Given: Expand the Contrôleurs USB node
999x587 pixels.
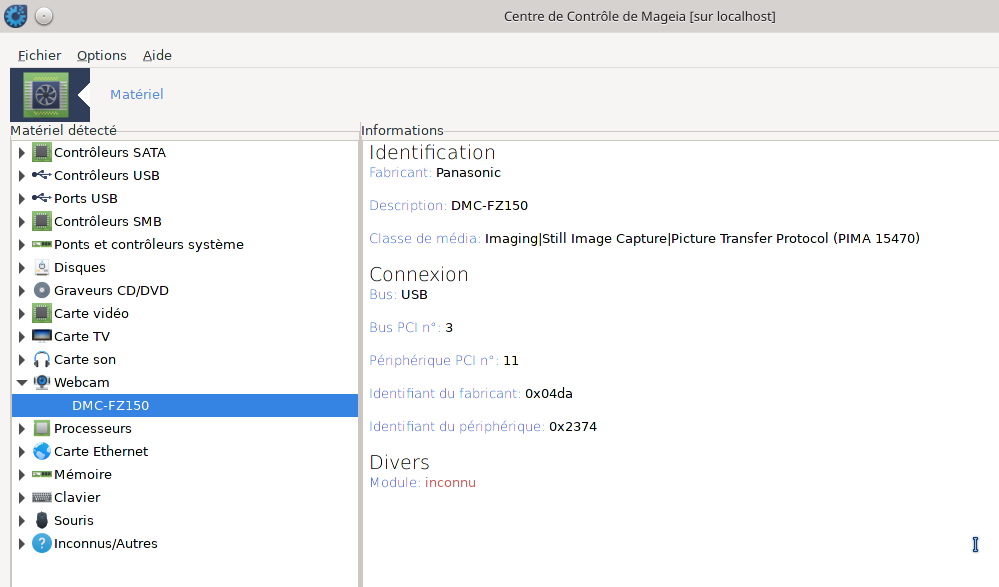Looking at the screenshot, I should pos(22,175).
